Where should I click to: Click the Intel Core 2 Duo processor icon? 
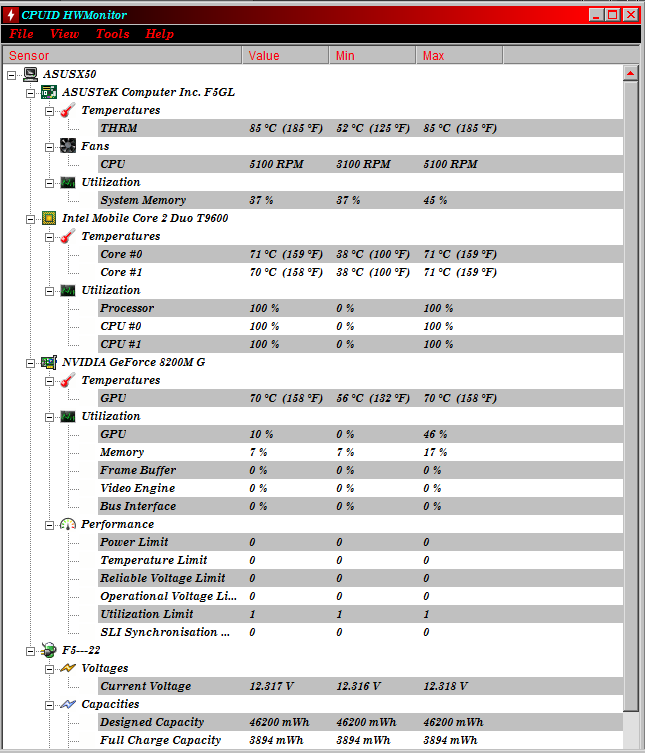coord(49,218)
